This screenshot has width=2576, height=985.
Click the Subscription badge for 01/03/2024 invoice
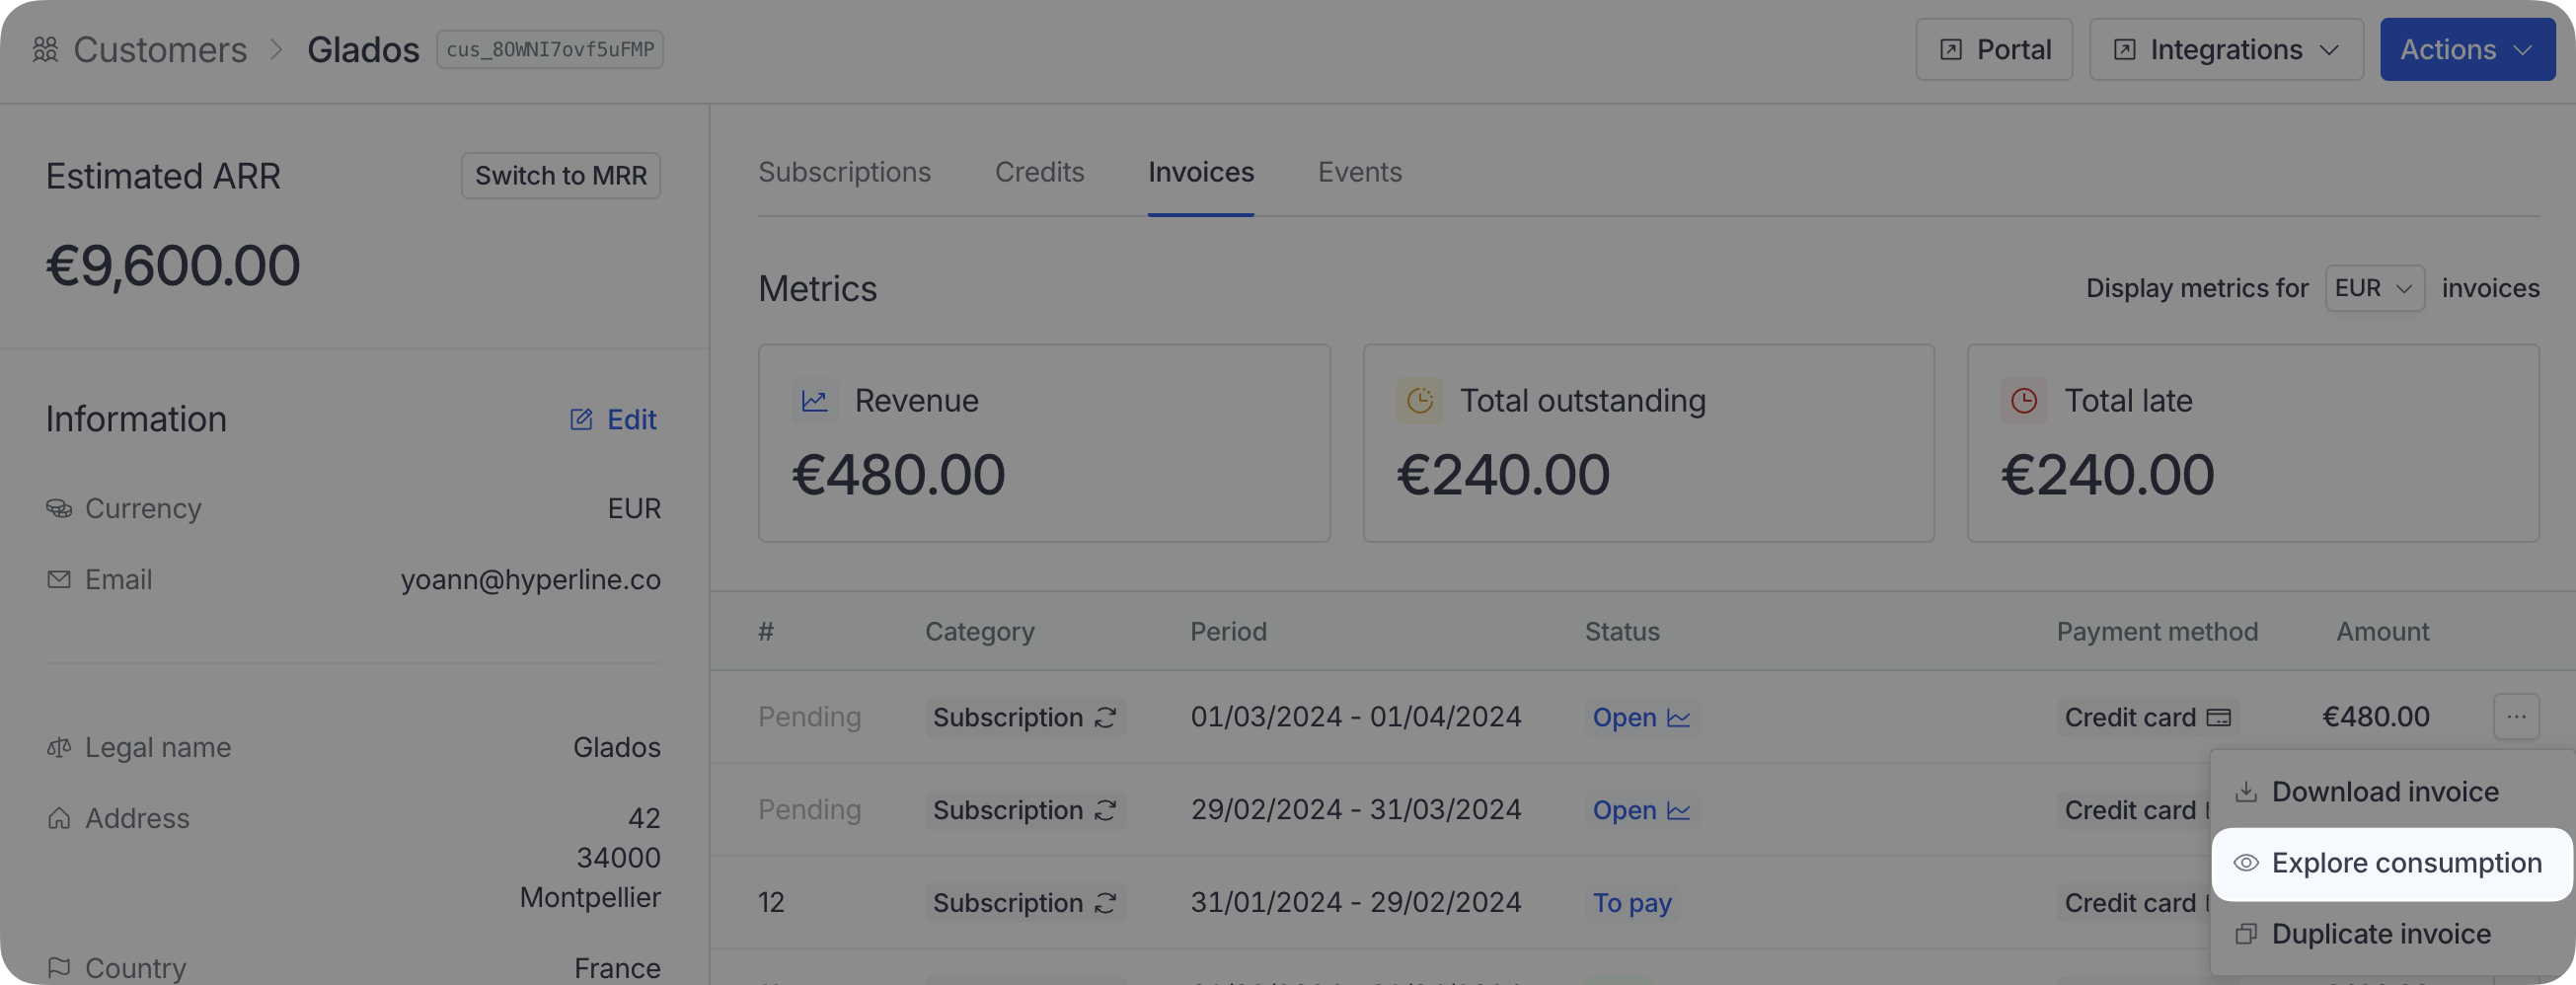(x=1025, y=717)
